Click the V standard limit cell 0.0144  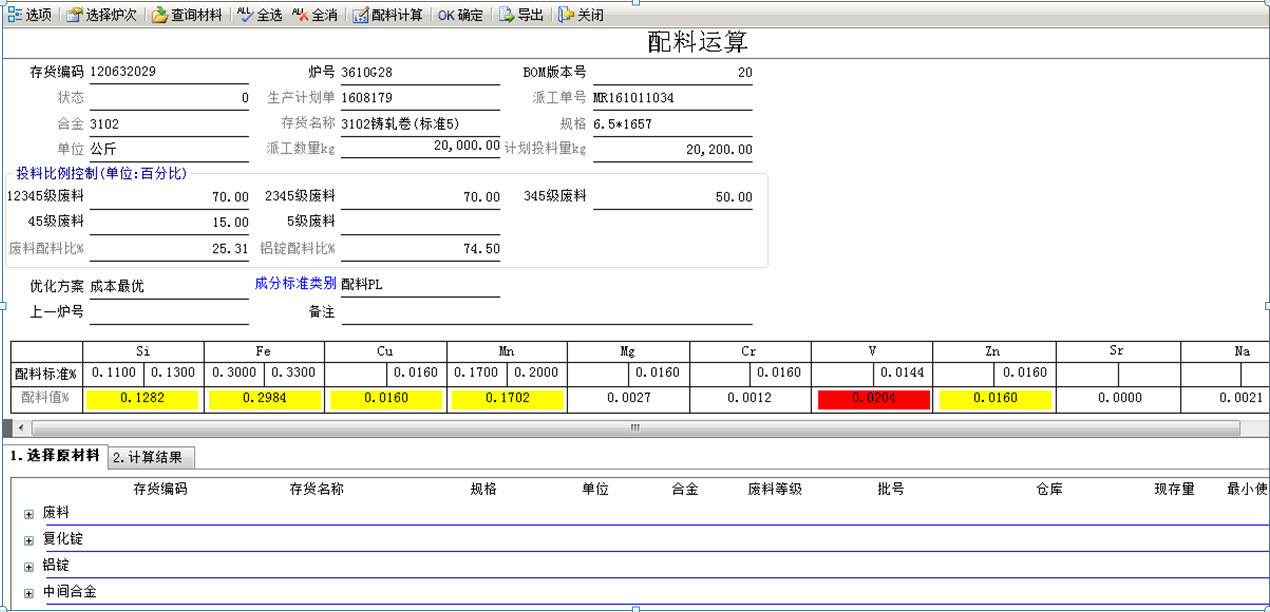901,373
